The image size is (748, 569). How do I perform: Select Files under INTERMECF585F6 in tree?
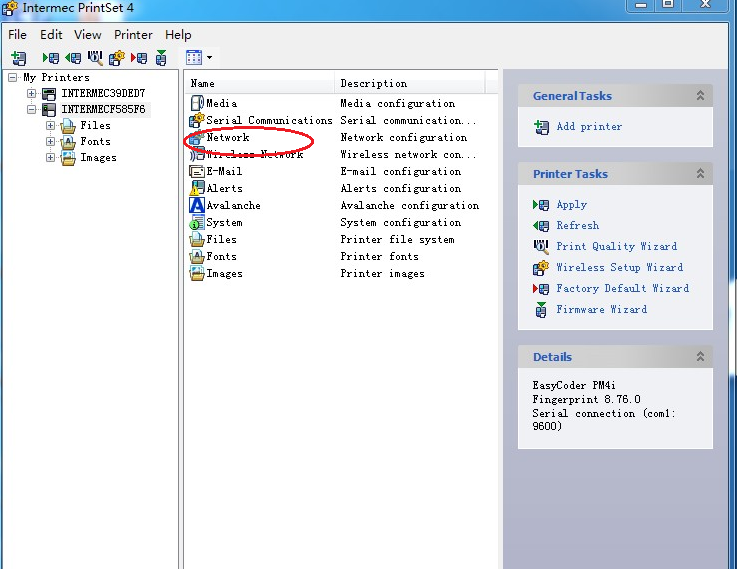point(95,125)
